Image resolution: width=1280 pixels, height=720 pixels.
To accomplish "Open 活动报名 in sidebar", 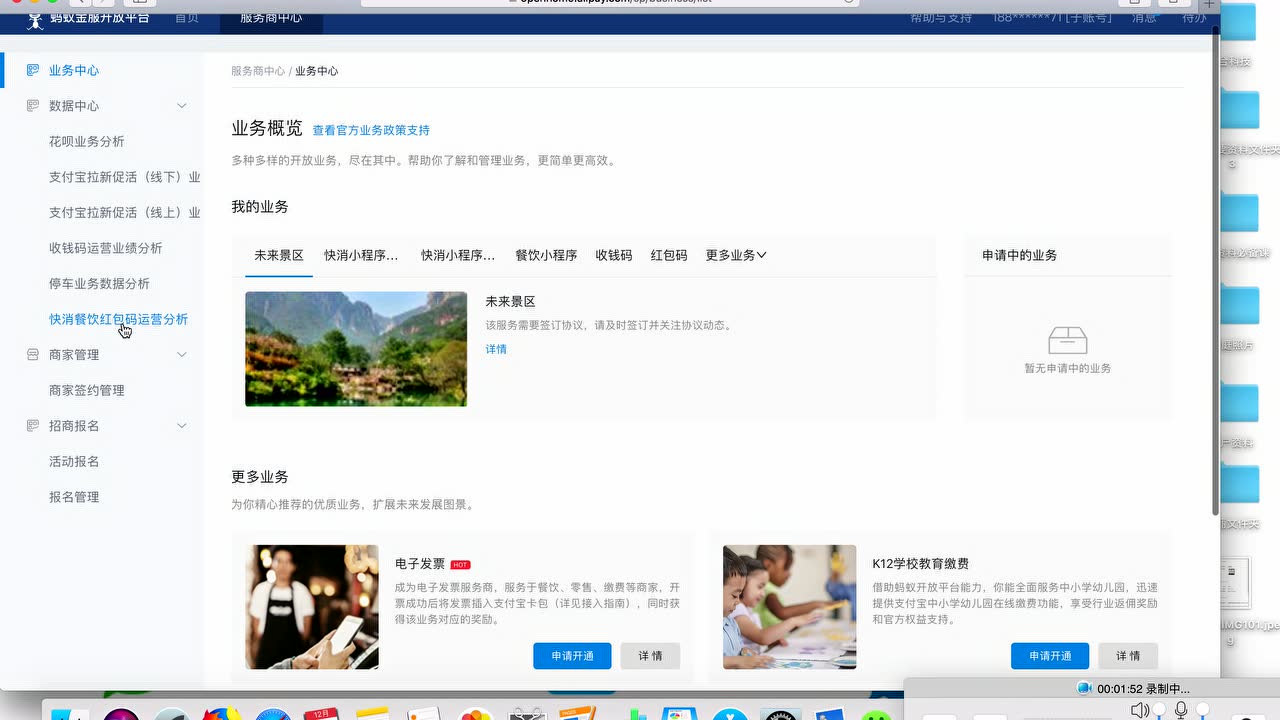I will pyautogui.click(x=74, y=462).
